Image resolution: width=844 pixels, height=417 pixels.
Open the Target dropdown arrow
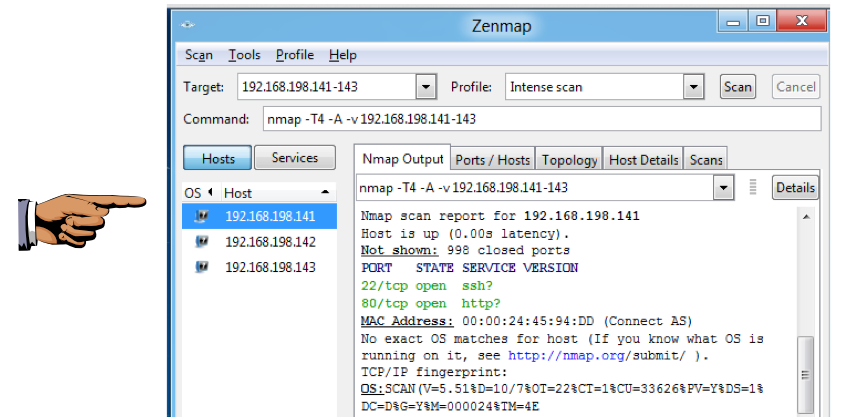tap(426, 87)
